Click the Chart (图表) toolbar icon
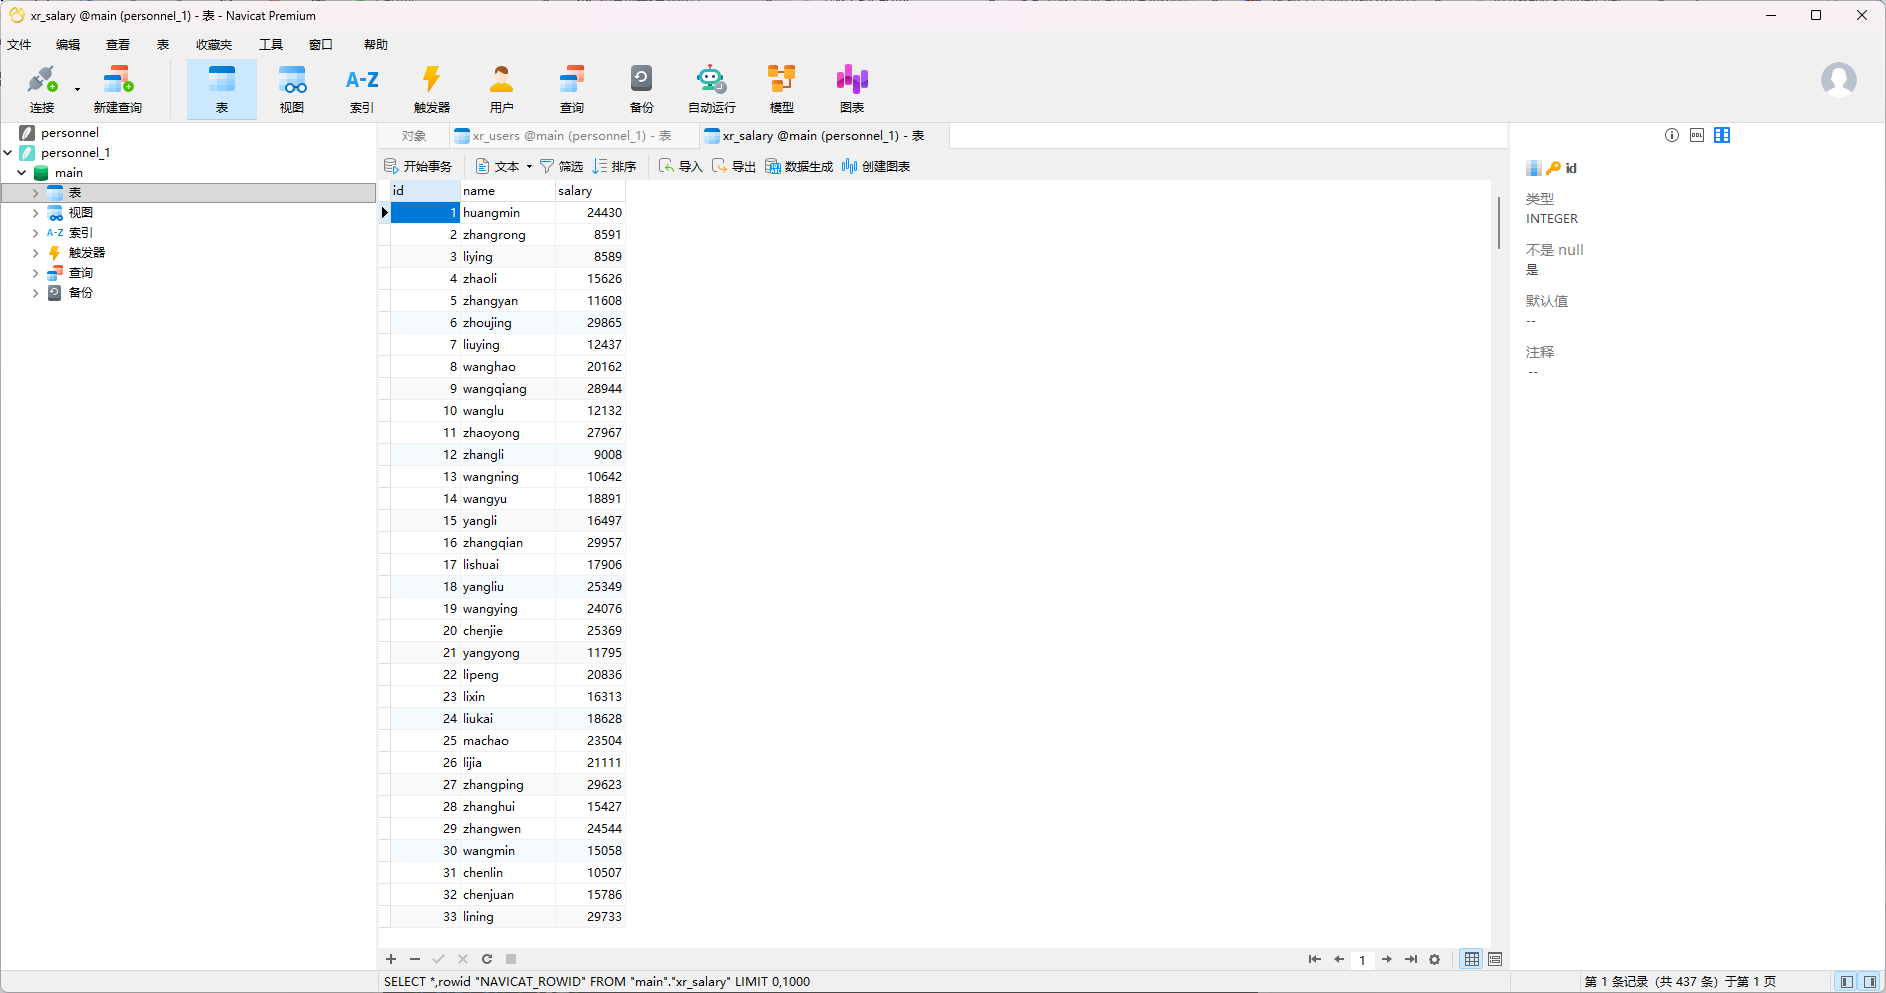This screenshot has height=993, width=1886. (851, 88)
